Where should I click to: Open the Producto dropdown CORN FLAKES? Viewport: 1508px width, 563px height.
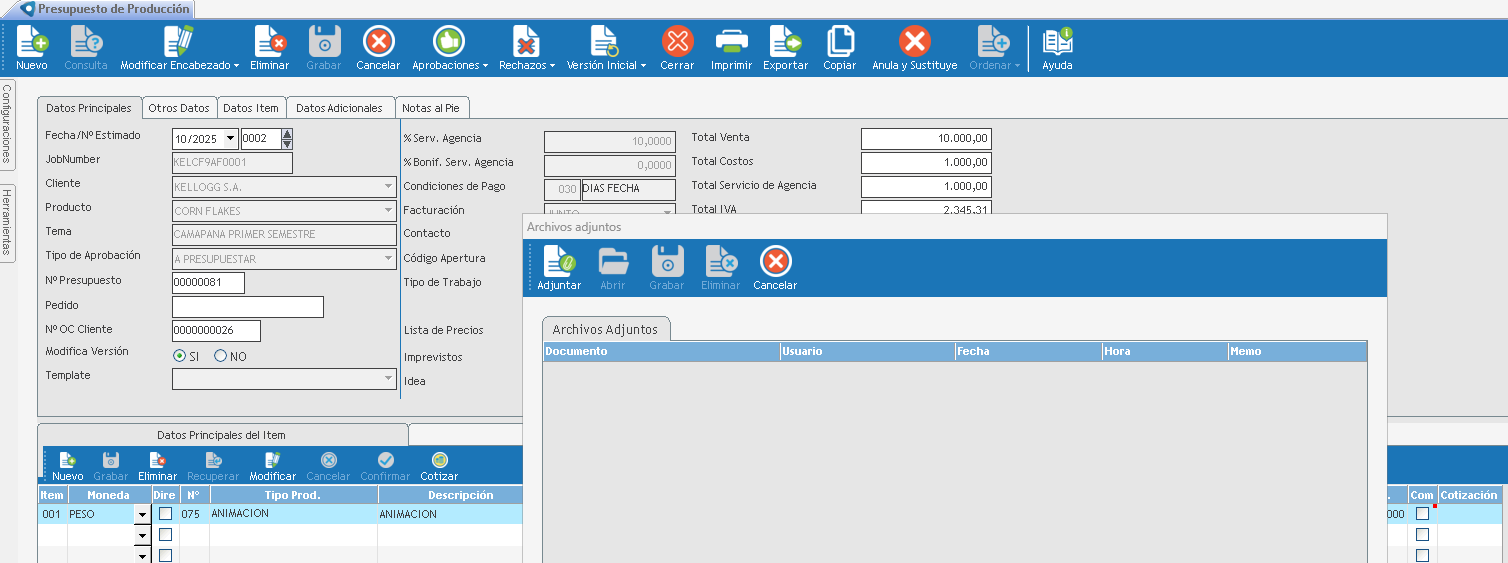389,211
